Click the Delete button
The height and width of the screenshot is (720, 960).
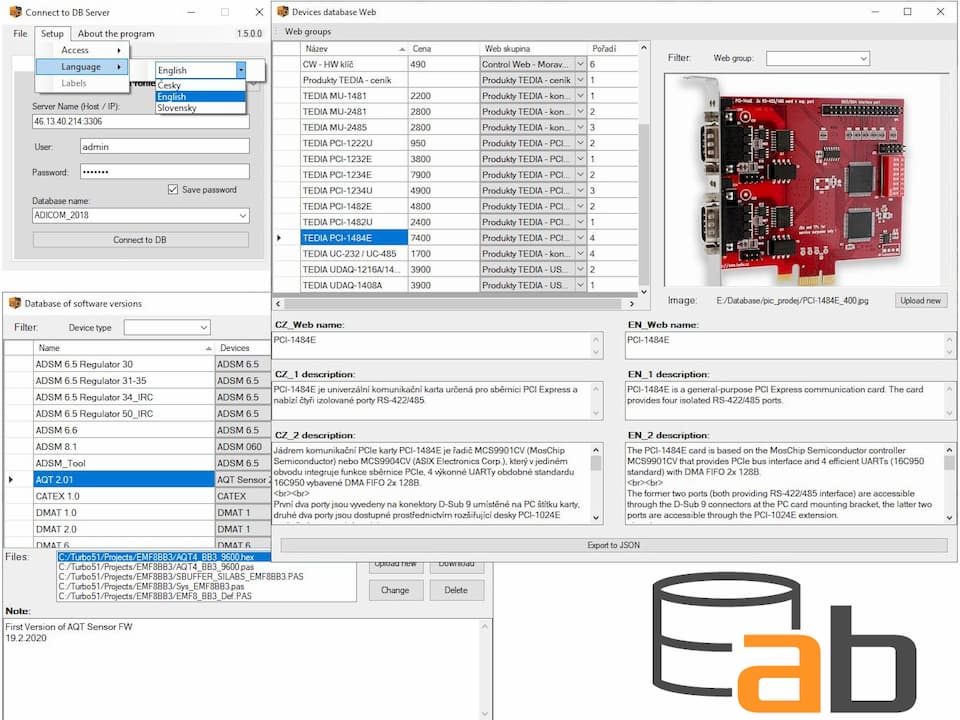[456, 590]
